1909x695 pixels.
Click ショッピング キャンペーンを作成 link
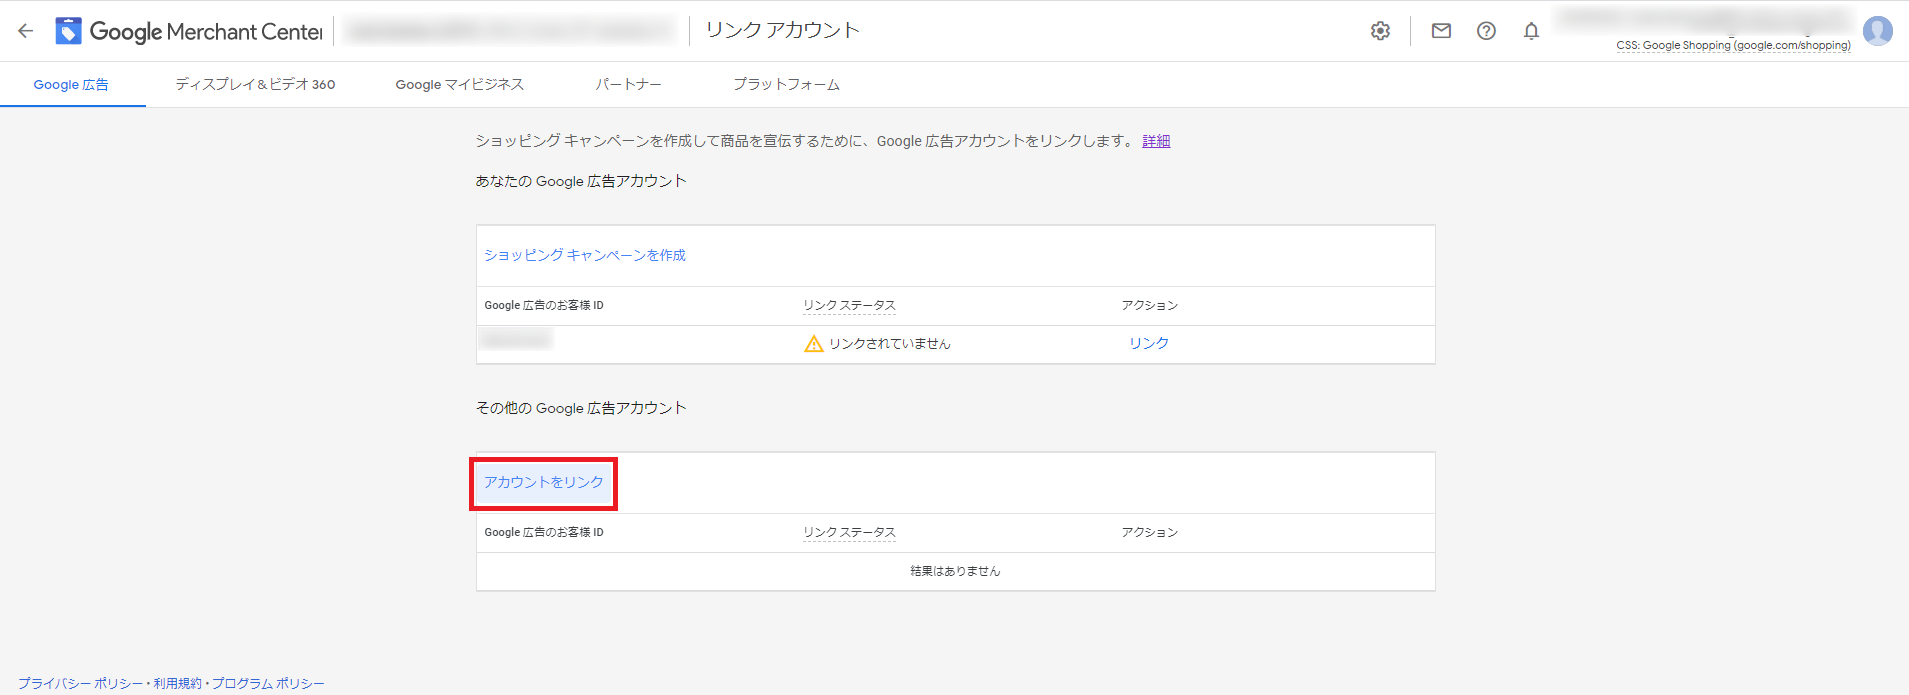coord(585,256)
